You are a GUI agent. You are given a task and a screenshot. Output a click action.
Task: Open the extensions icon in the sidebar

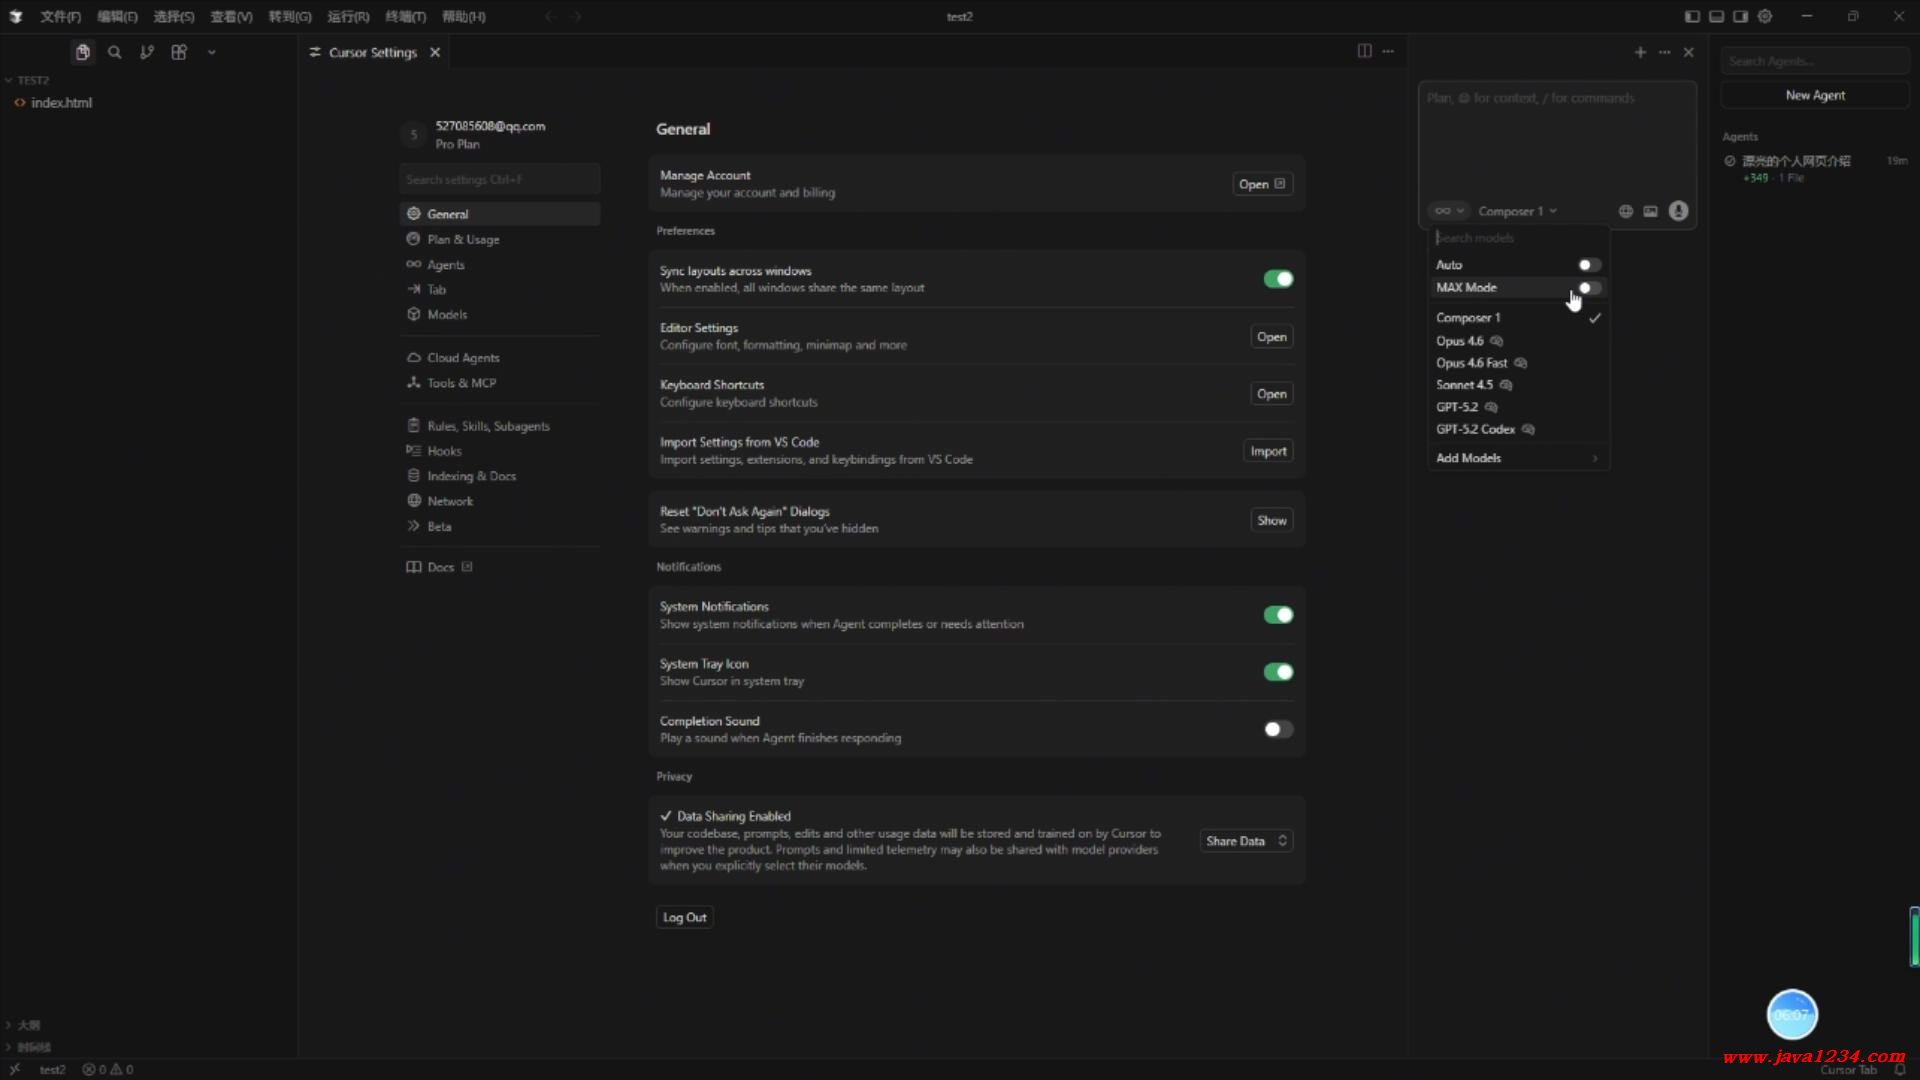coord(179,52)
